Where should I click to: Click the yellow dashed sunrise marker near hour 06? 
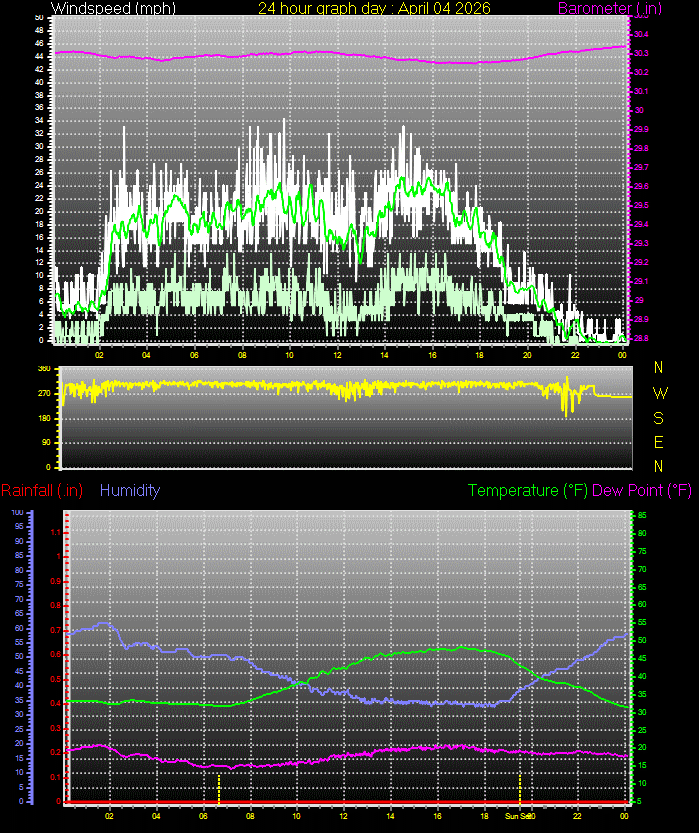click(x=218, y=788)
